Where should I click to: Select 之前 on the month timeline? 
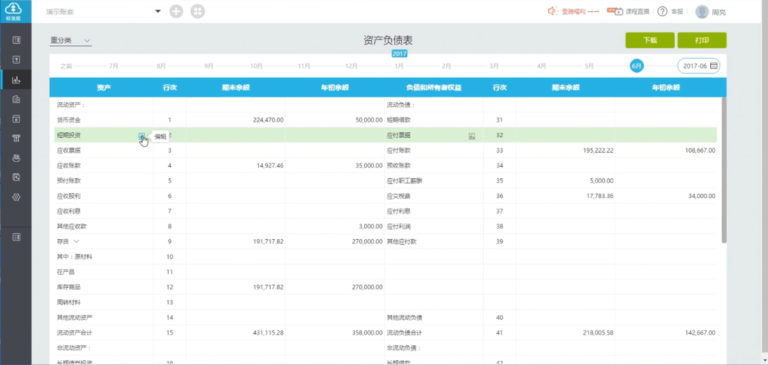point(66,66)
